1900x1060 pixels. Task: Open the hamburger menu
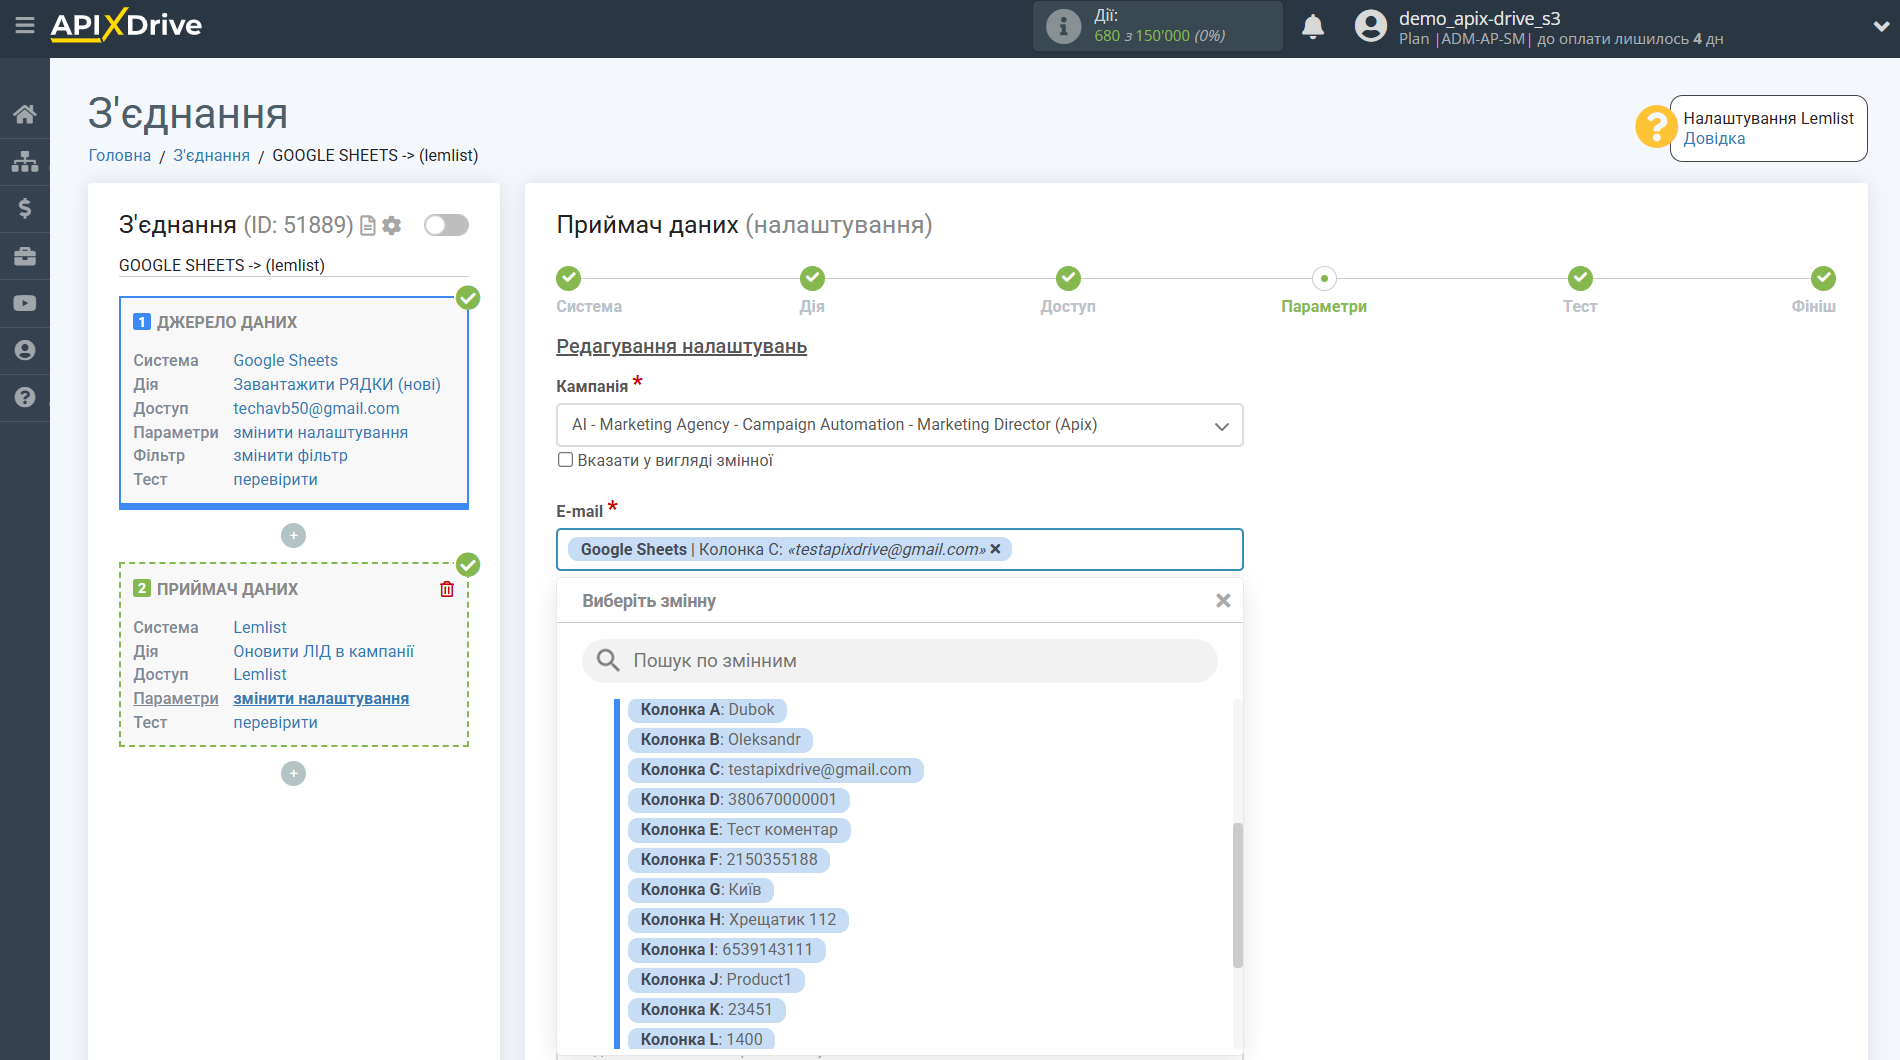click(25, 25)
